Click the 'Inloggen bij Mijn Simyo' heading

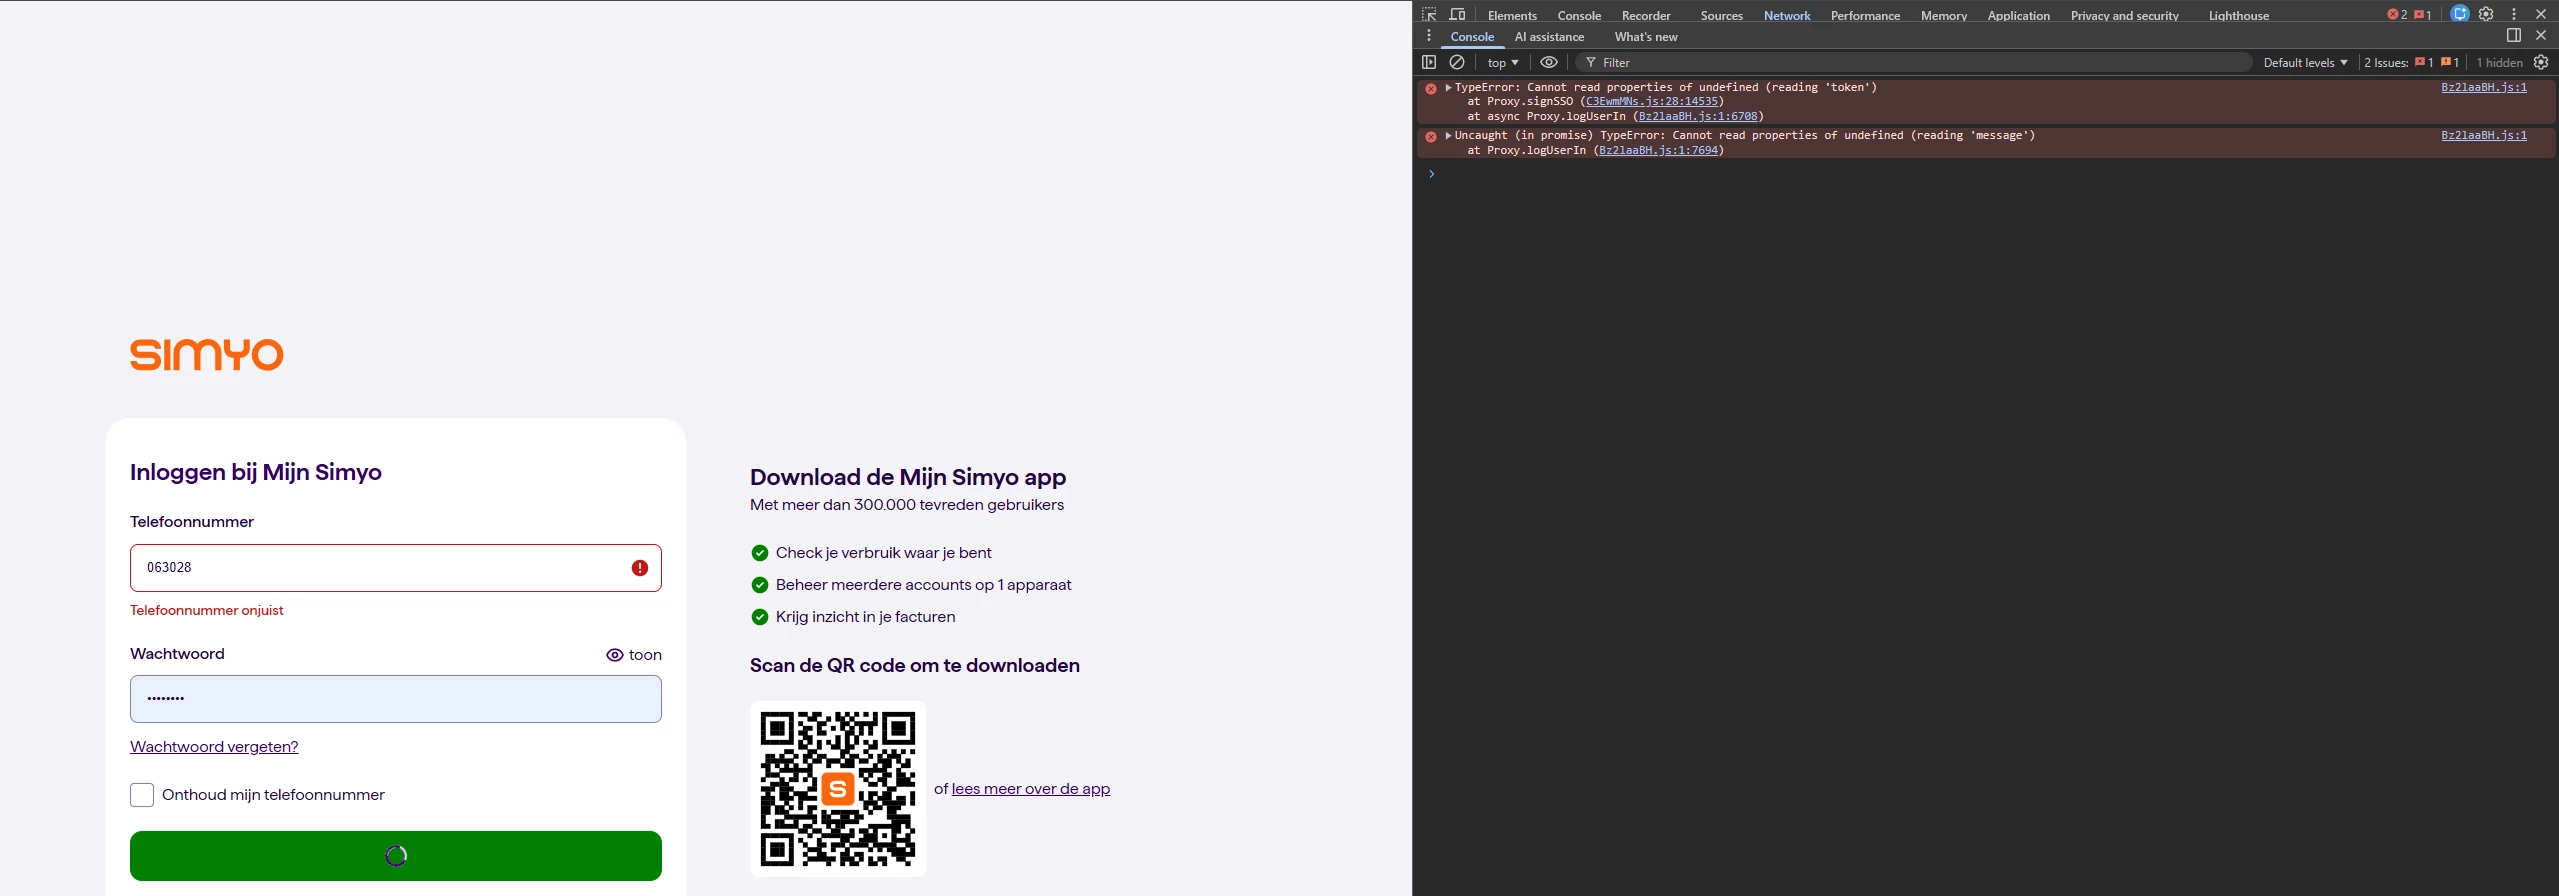[256, 472]
